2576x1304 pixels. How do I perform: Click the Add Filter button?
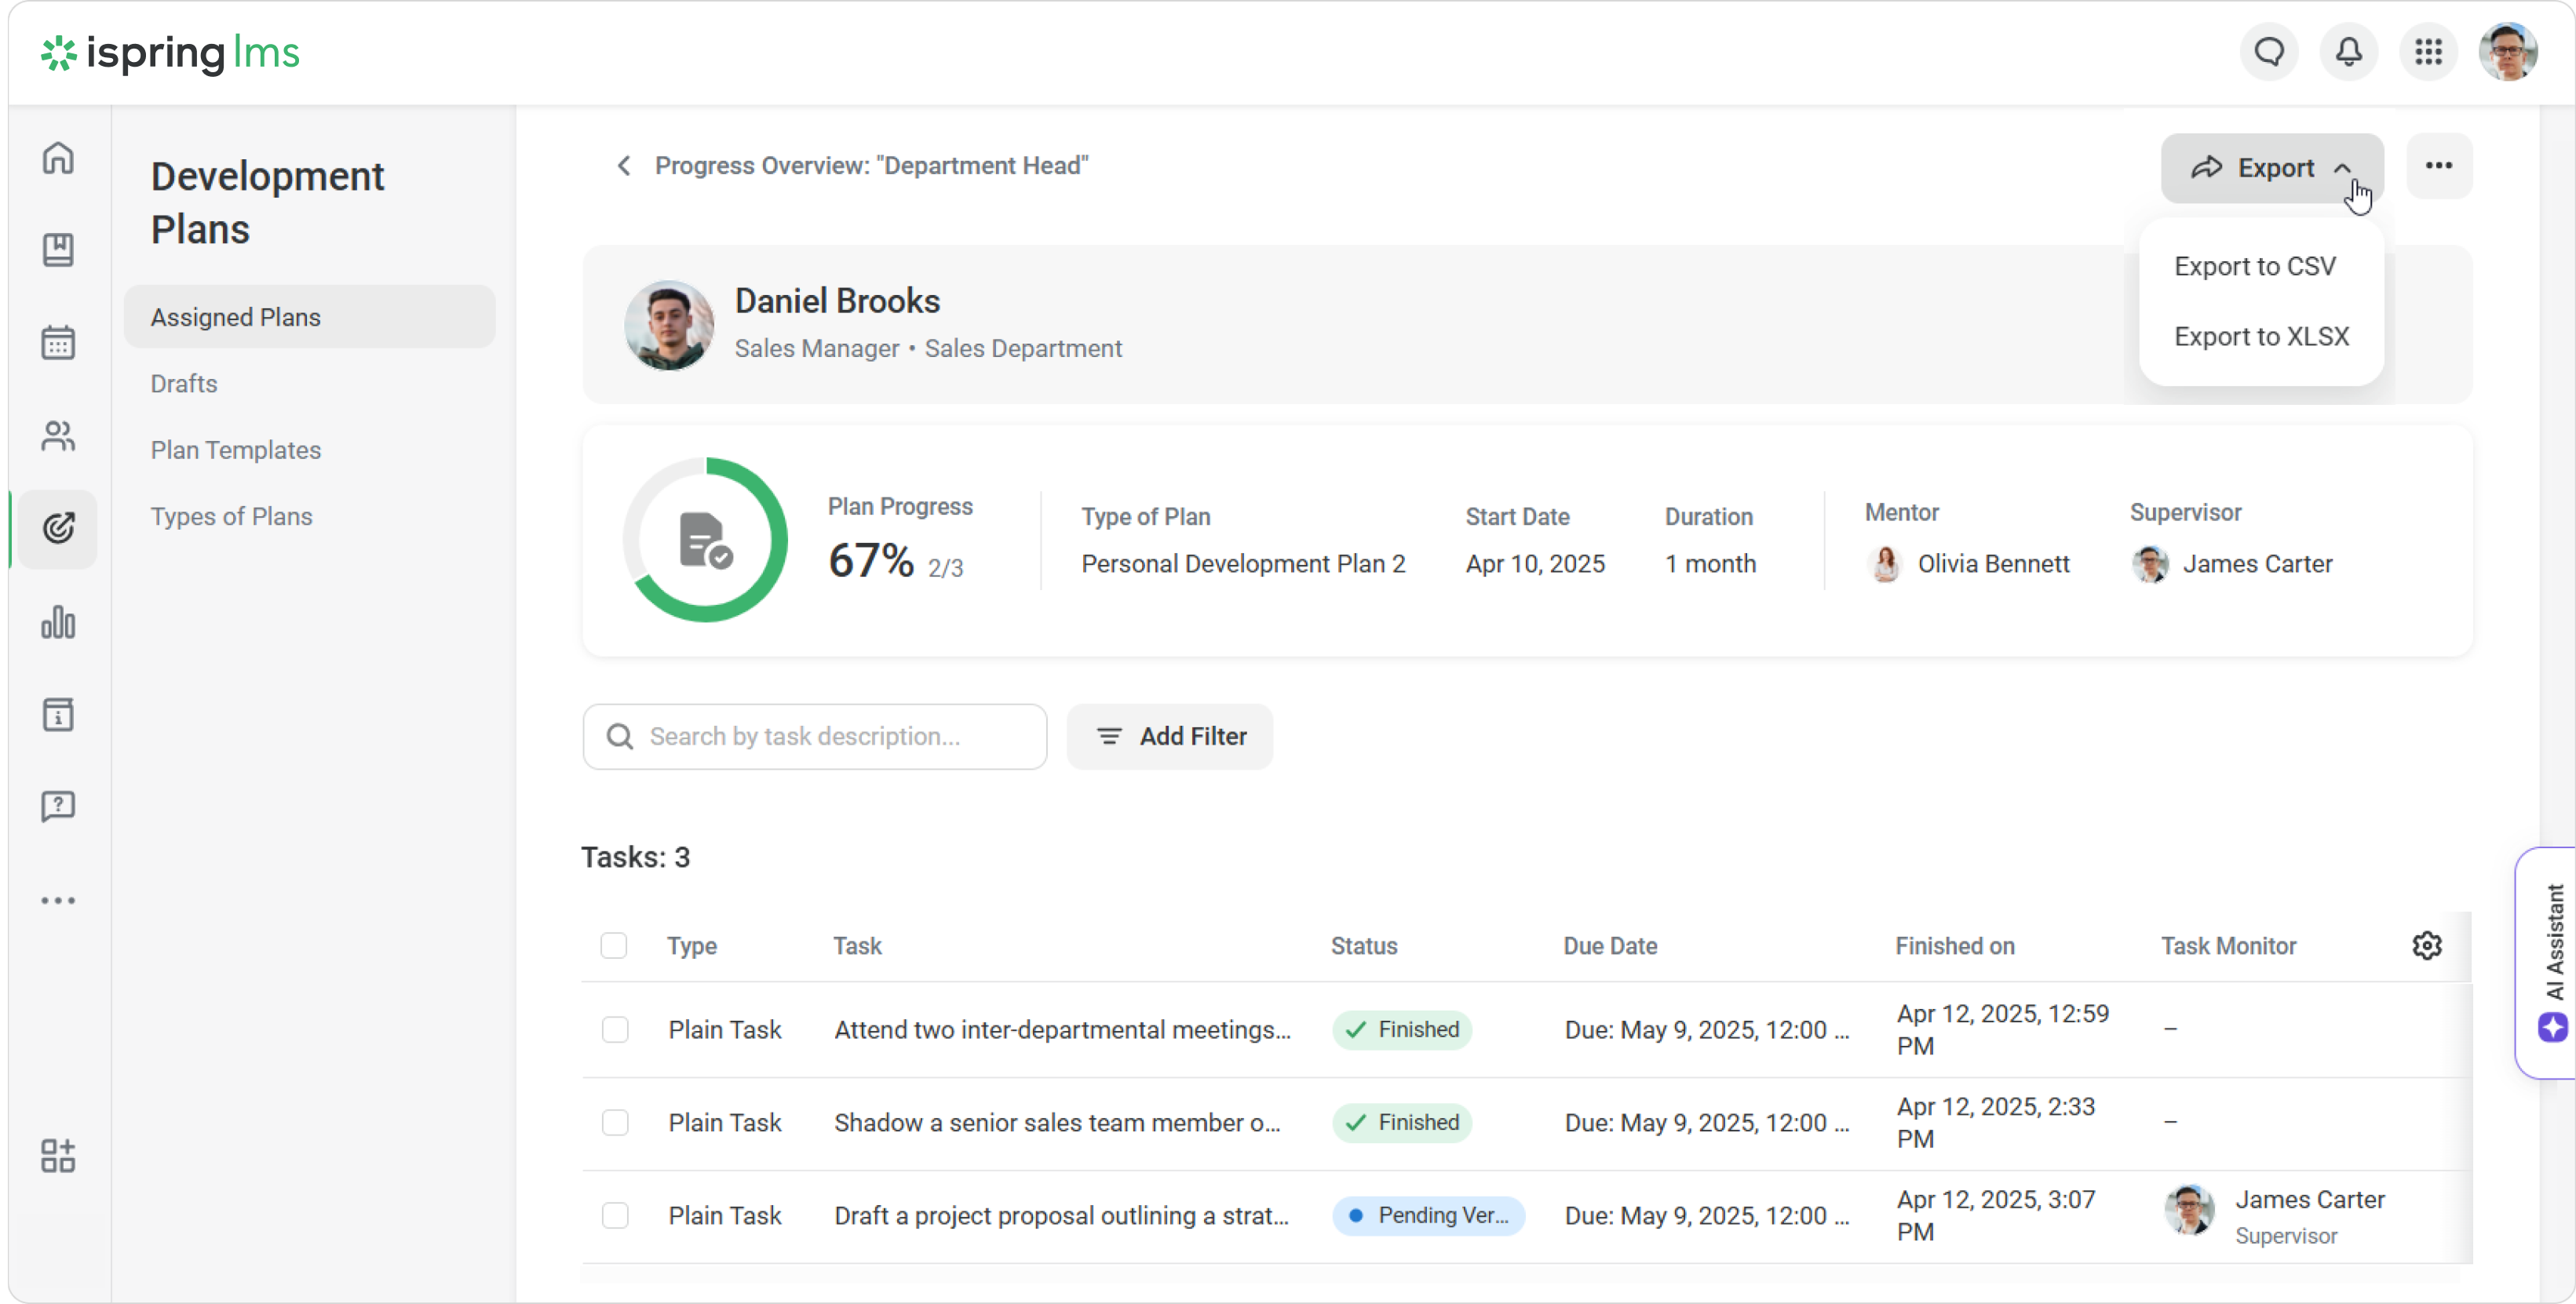click(x=1169, y=737)
